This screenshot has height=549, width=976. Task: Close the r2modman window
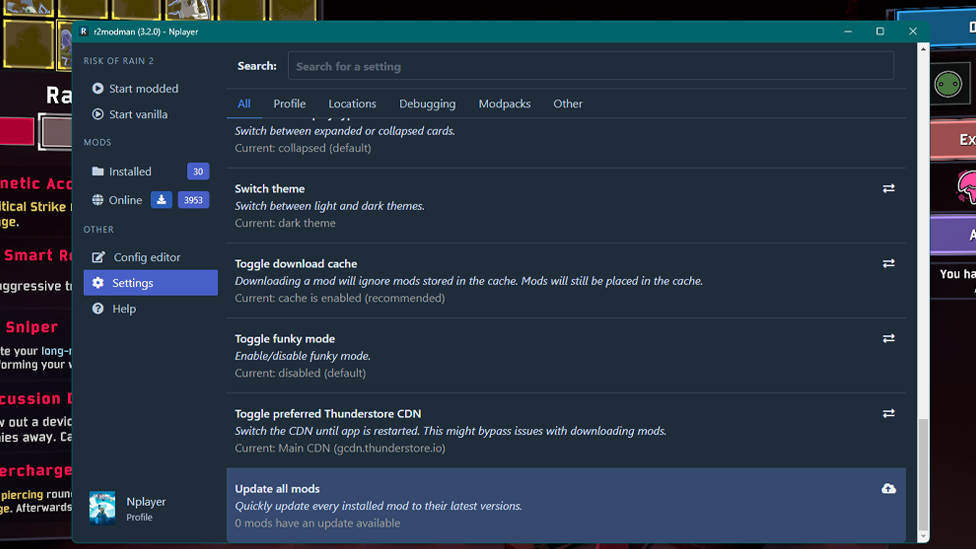pos(913,31)
